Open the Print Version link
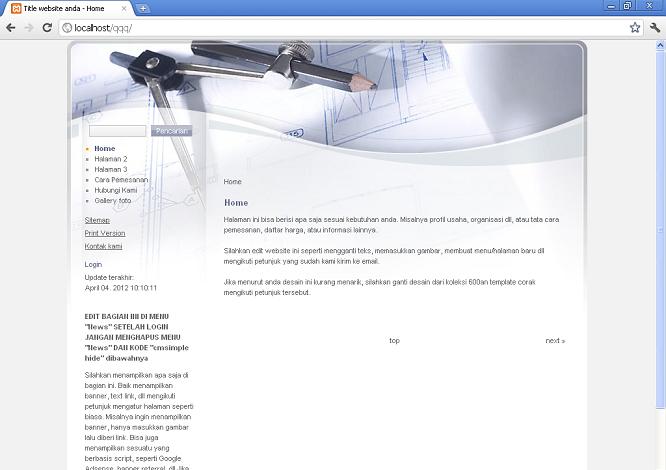The image size is (666, 470). (105, 233)
